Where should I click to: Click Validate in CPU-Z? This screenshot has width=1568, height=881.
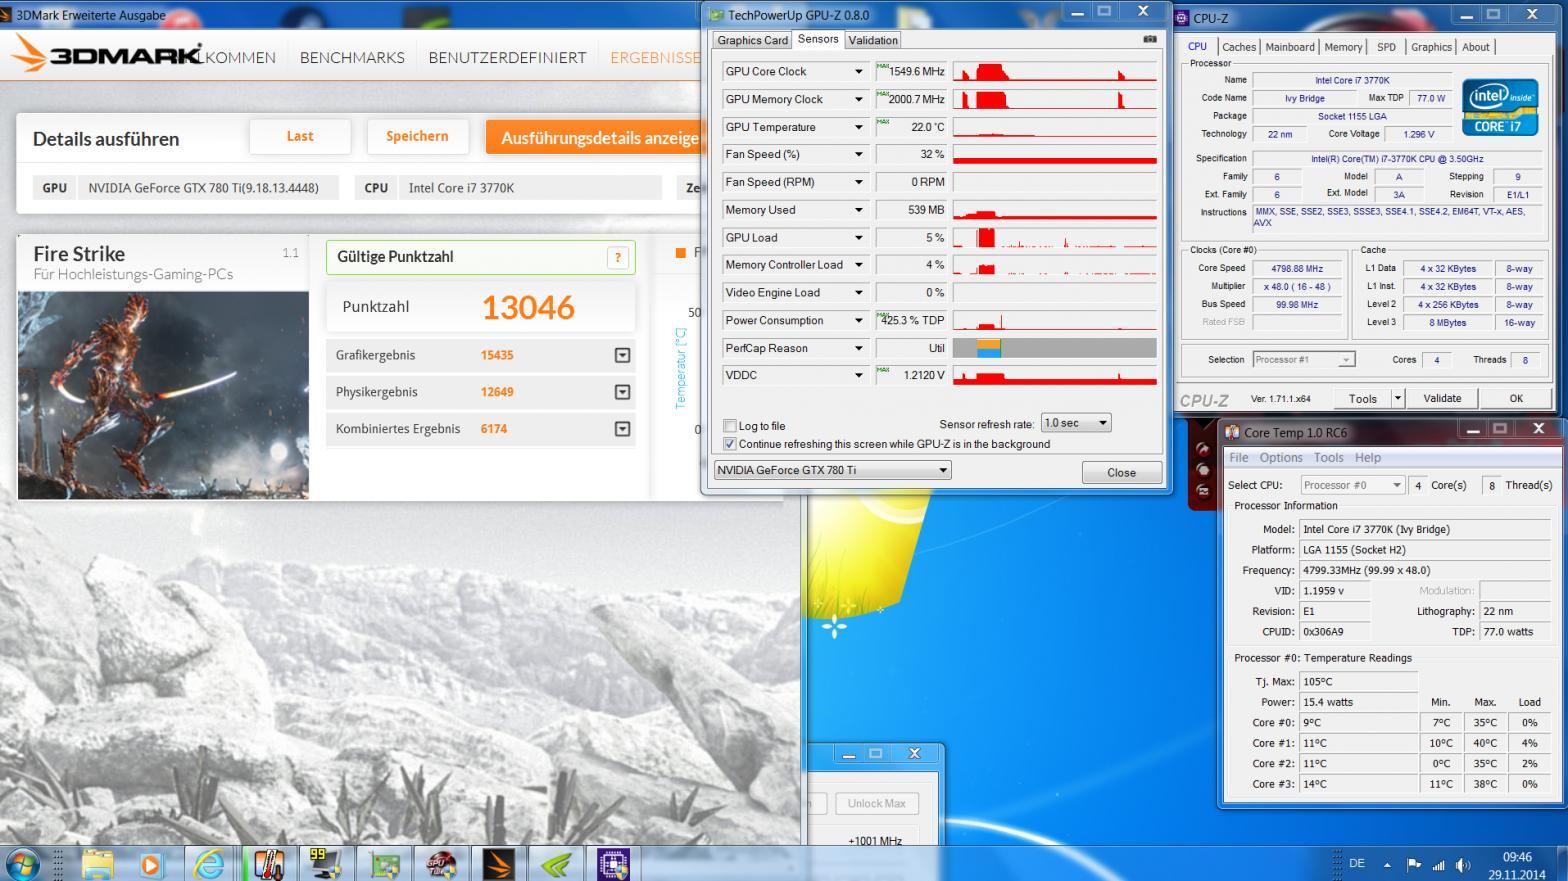1442,398
